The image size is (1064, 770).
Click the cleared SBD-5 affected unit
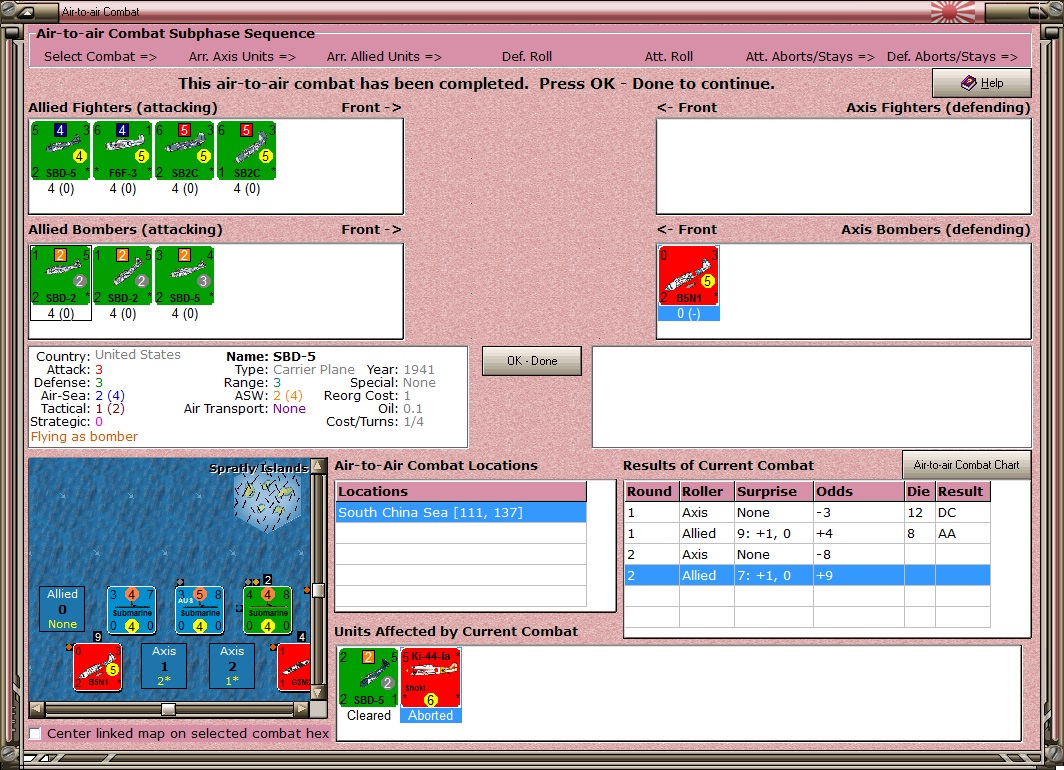coord(368,678)
